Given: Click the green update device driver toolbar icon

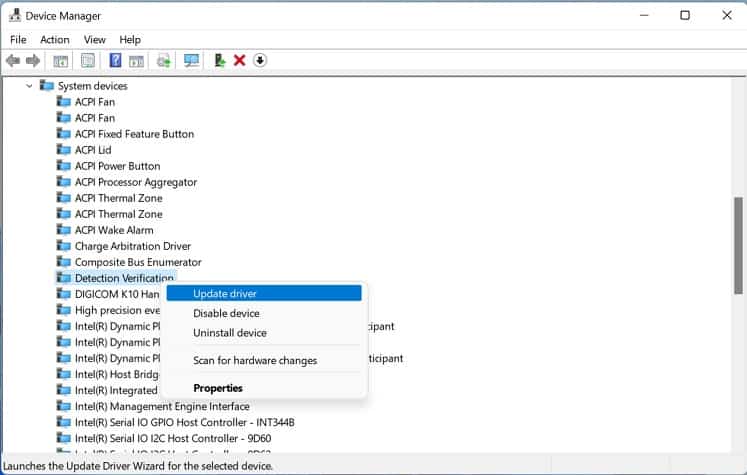Looking at the screenshot, I should (x=220, y=60).
